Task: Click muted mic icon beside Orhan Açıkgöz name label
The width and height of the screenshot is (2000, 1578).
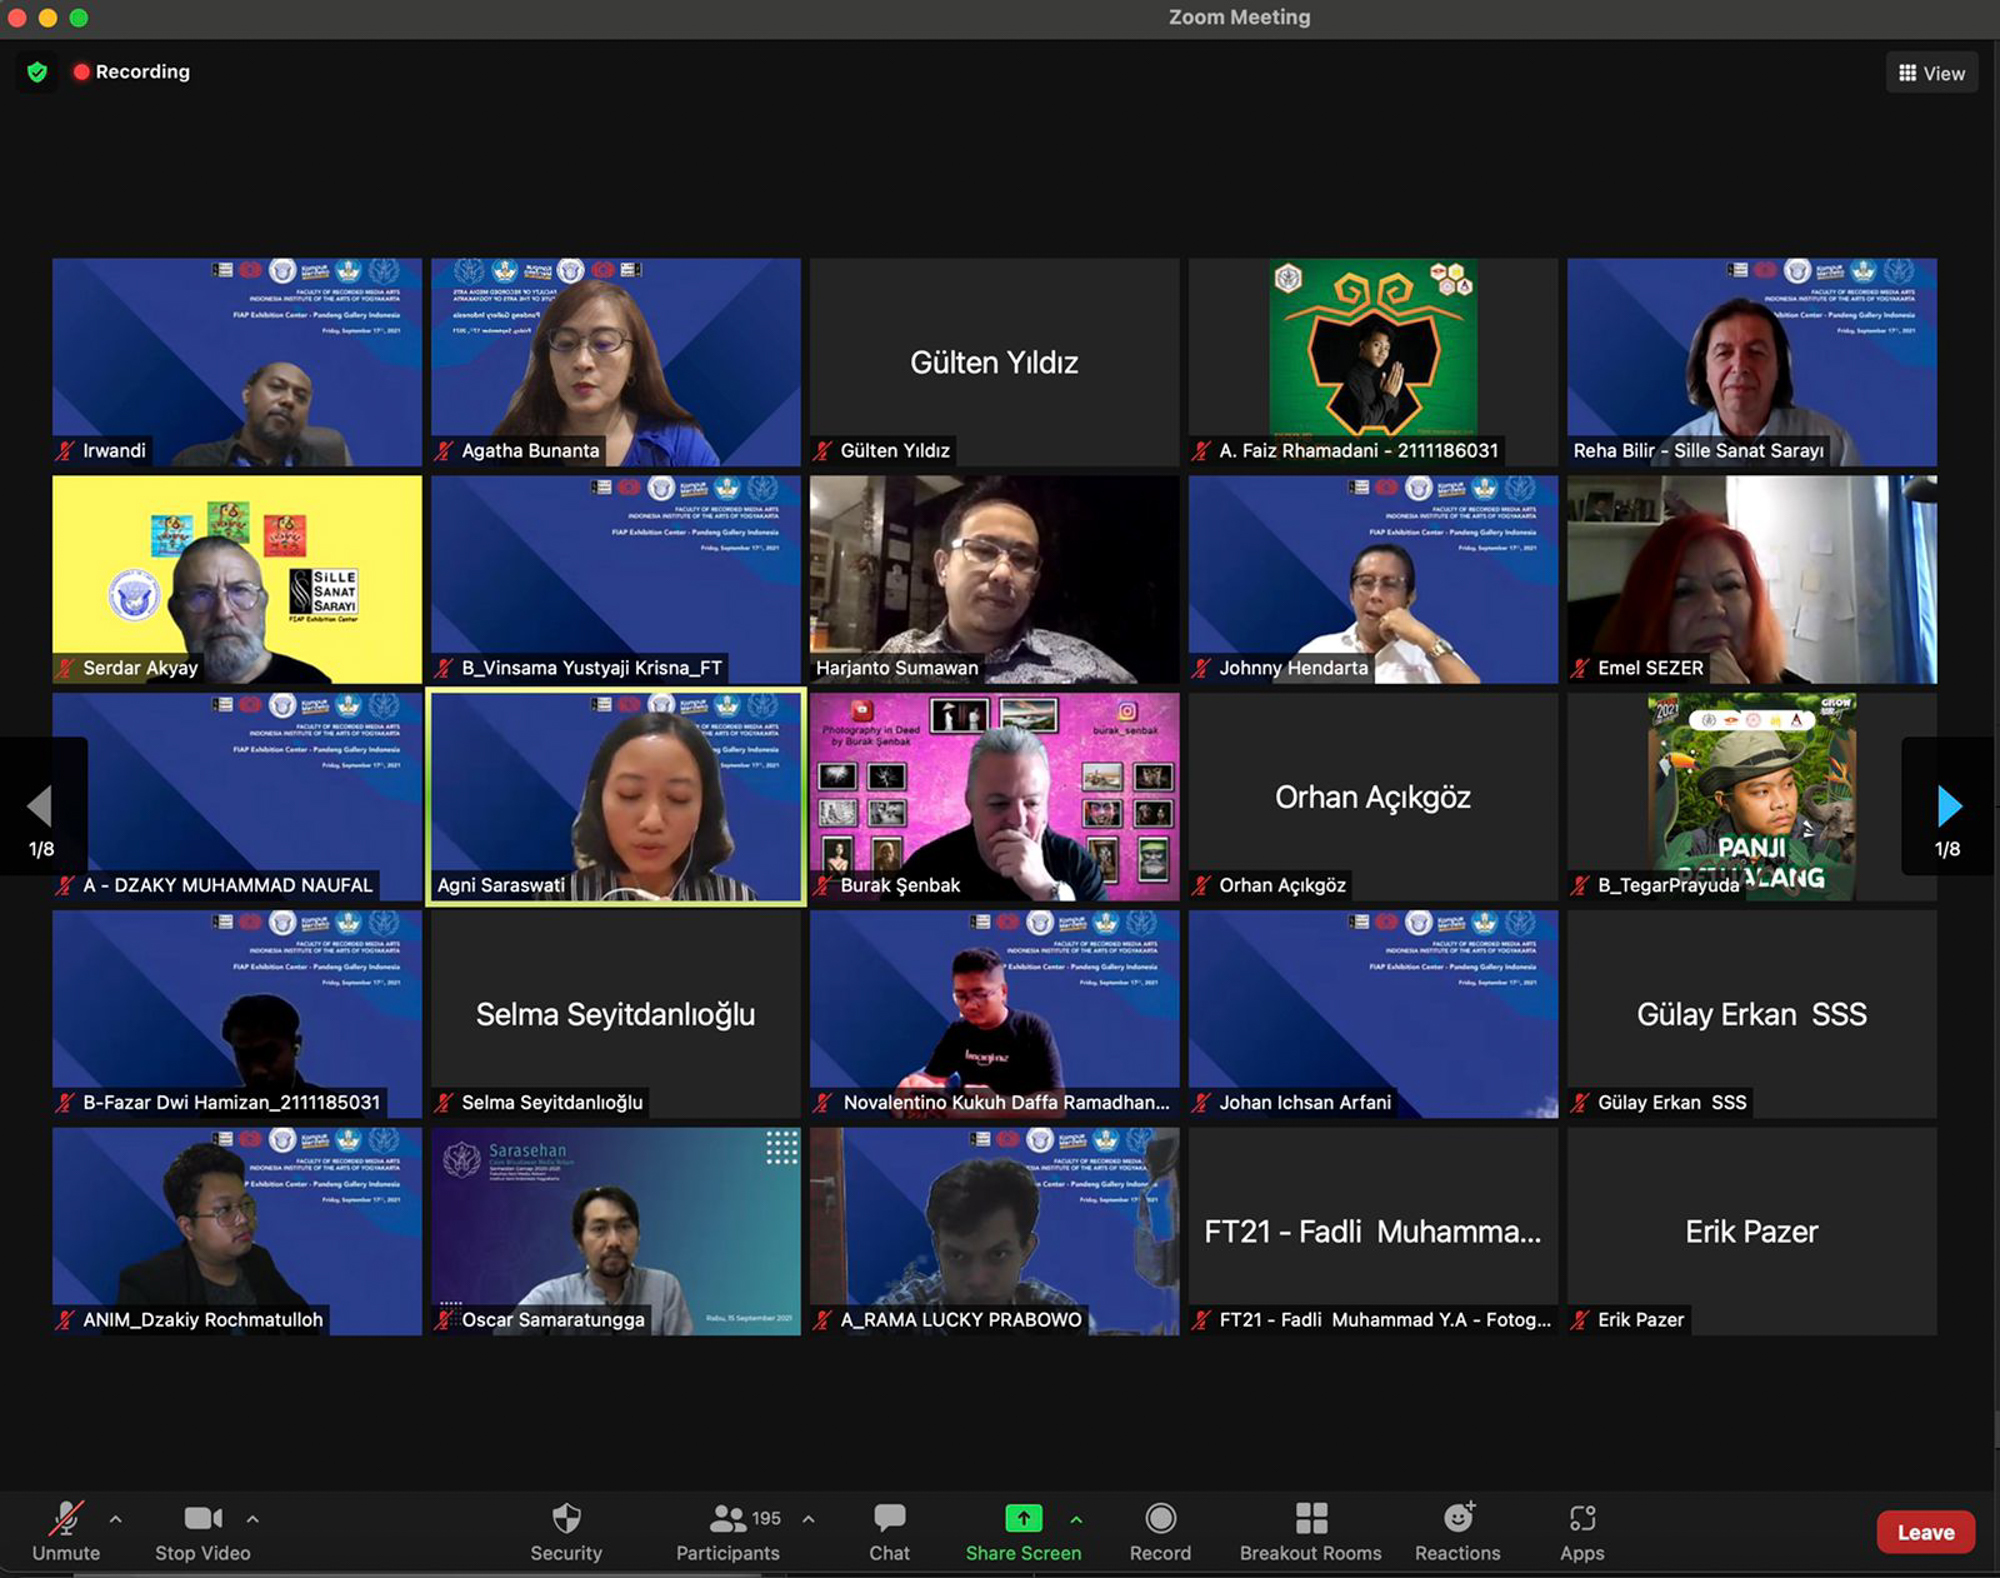Action: (x=1202, y=885)
